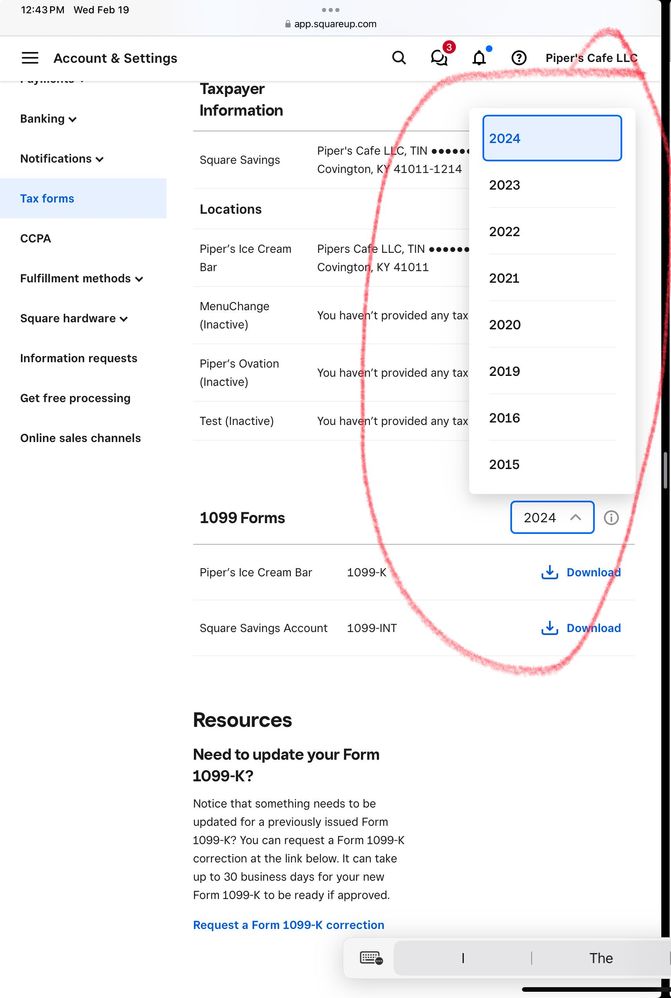Open messages with 3 unread badge
Image resolution: width=671 pixels, height=998 pixels.
pyautogui.click(x=439, y=58)
